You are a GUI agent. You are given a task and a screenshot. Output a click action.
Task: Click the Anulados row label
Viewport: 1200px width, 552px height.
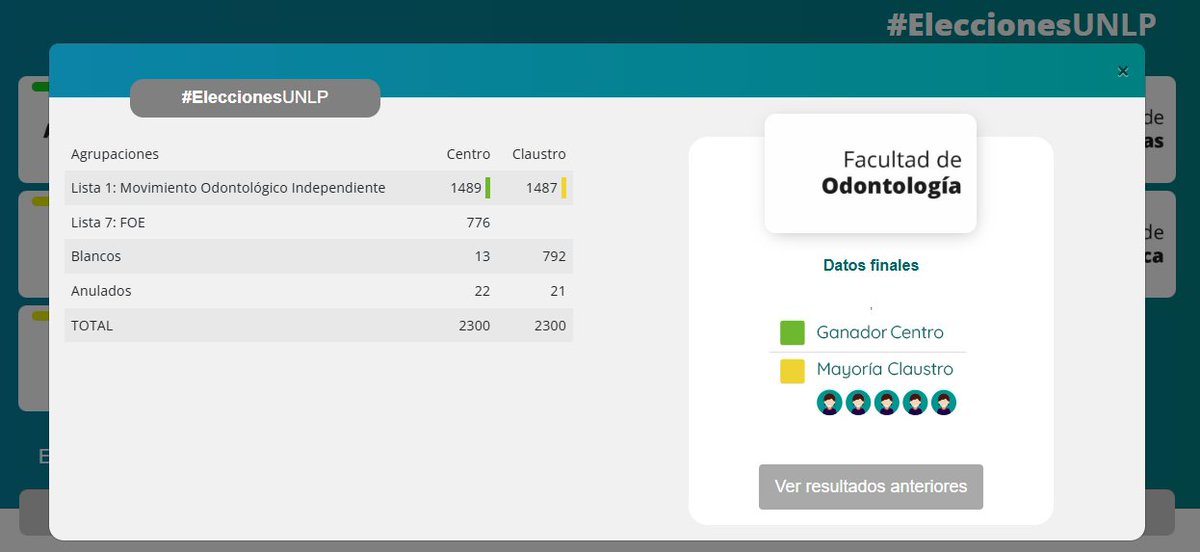[101, 291]
